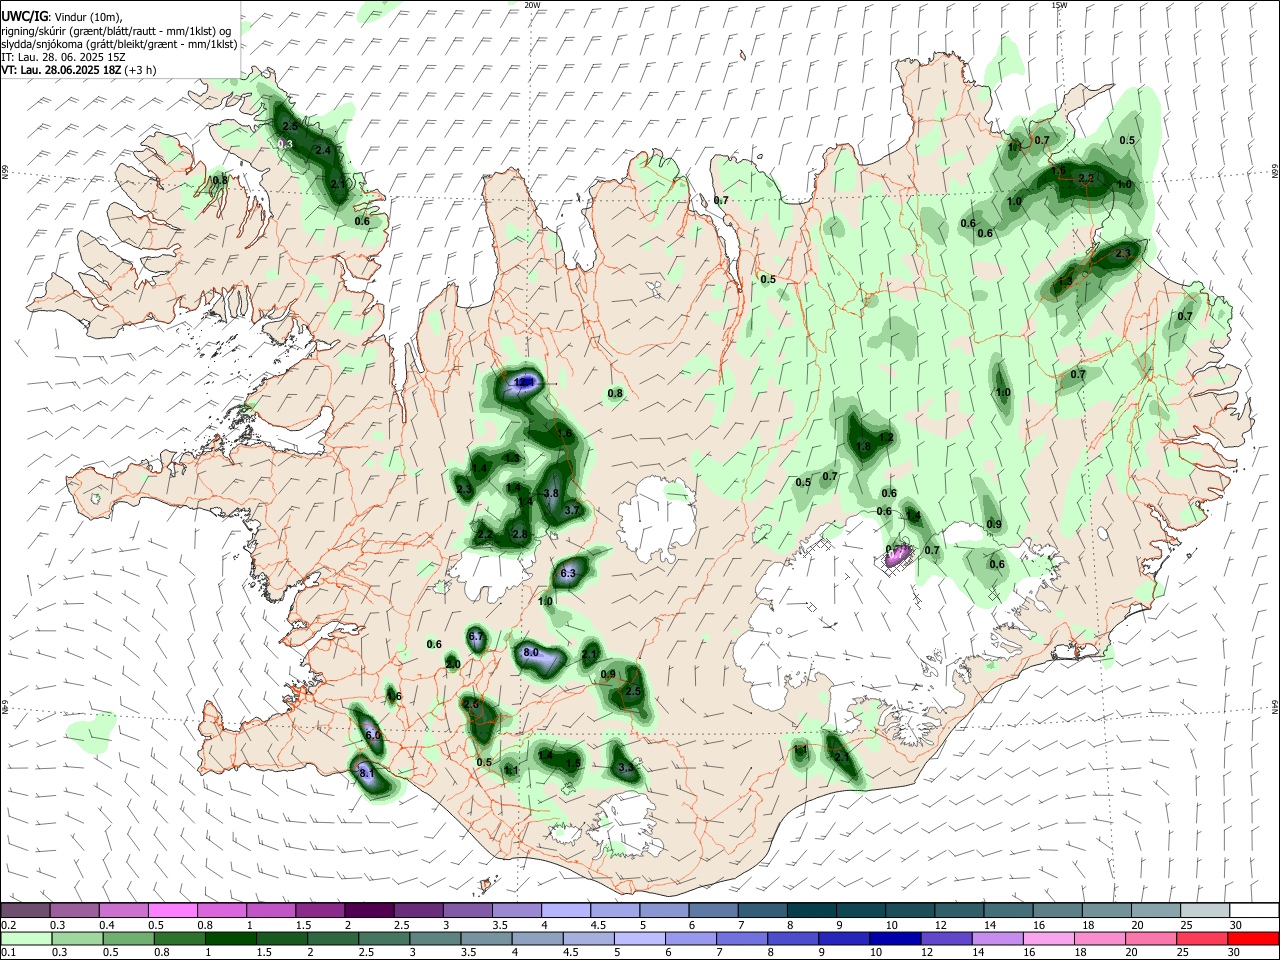Click the 6.0 rainfall cell label

tap(373, 735)
